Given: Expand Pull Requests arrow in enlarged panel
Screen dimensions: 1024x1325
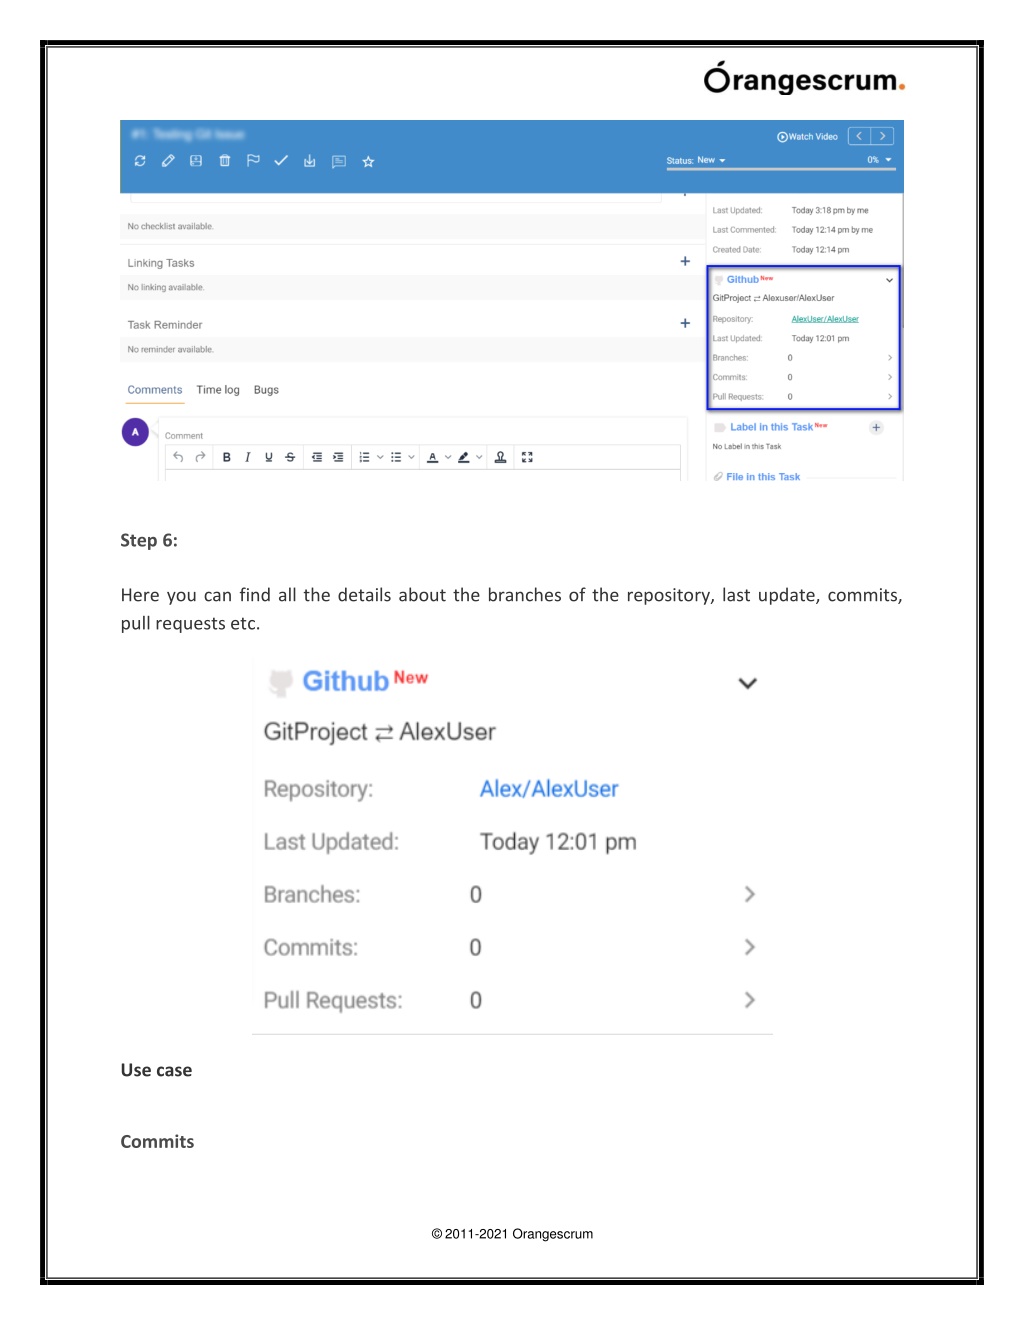Looking at the screenshot, I should (x=749, y=1000).
